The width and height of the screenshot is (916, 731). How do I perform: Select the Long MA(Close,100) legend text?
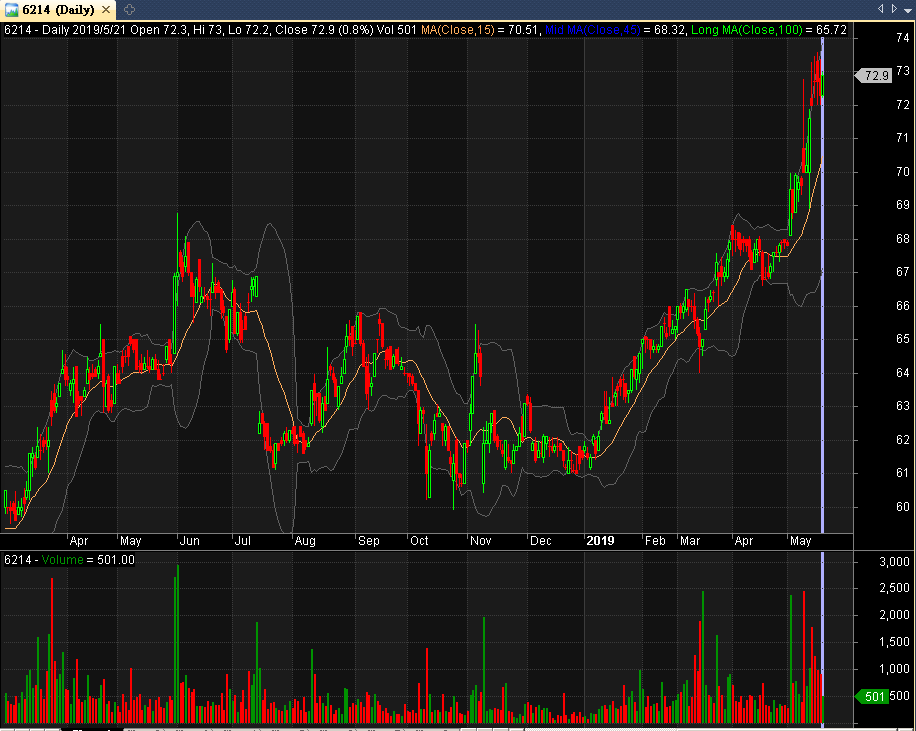[x=747, y=29]
